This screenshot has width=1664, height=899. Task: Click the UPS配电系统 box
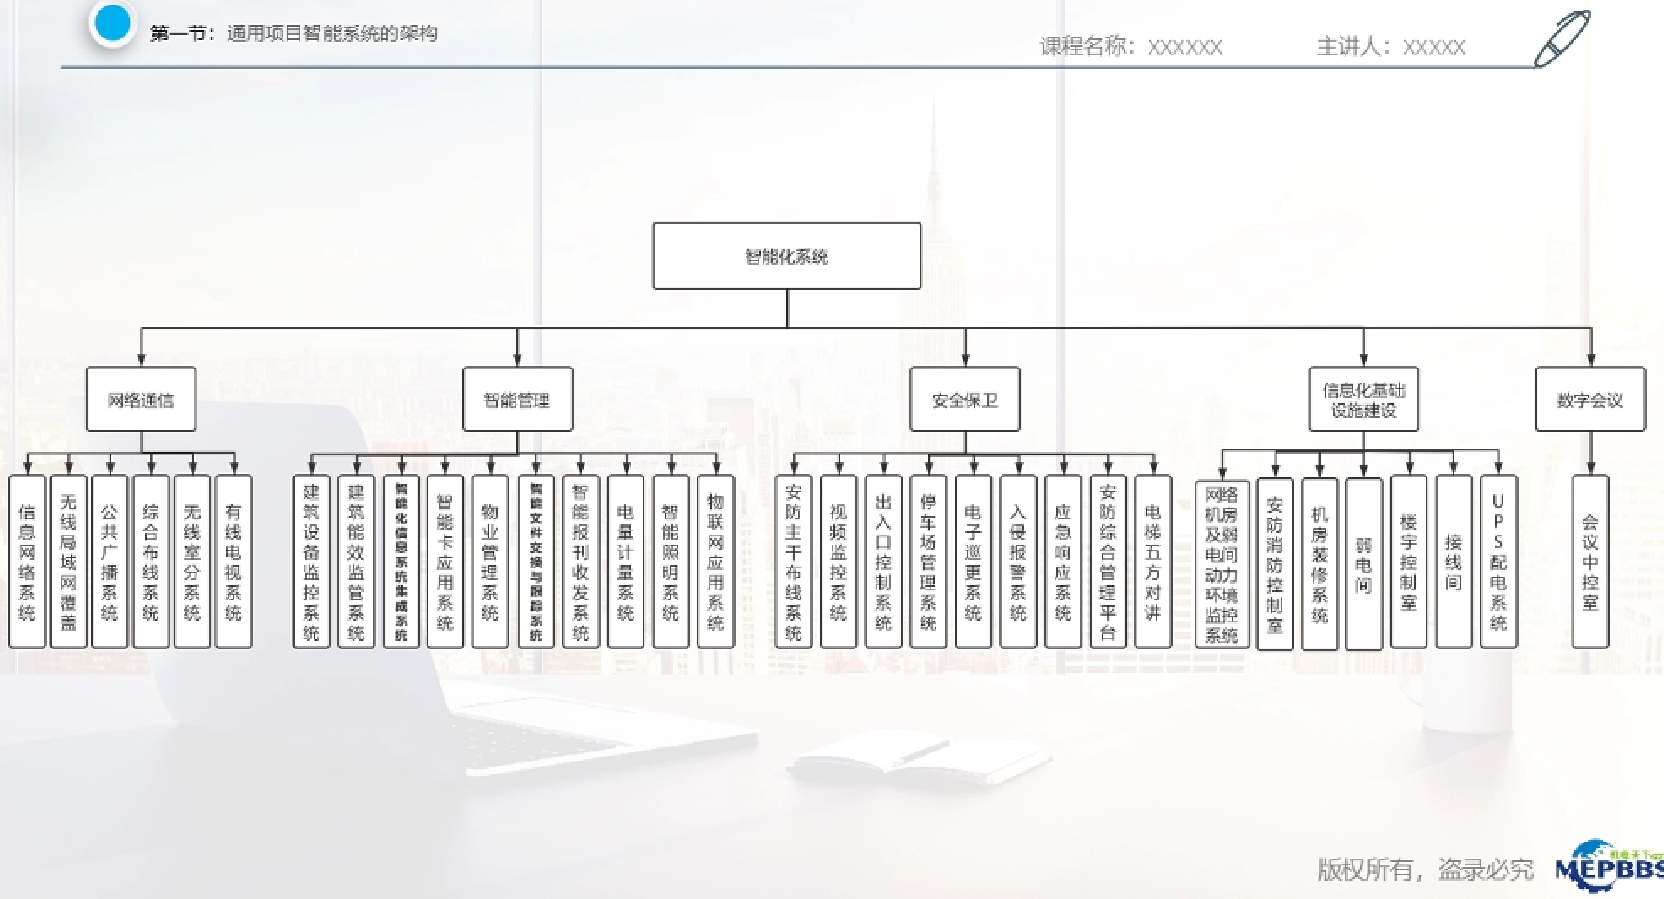coord(1498,561)
